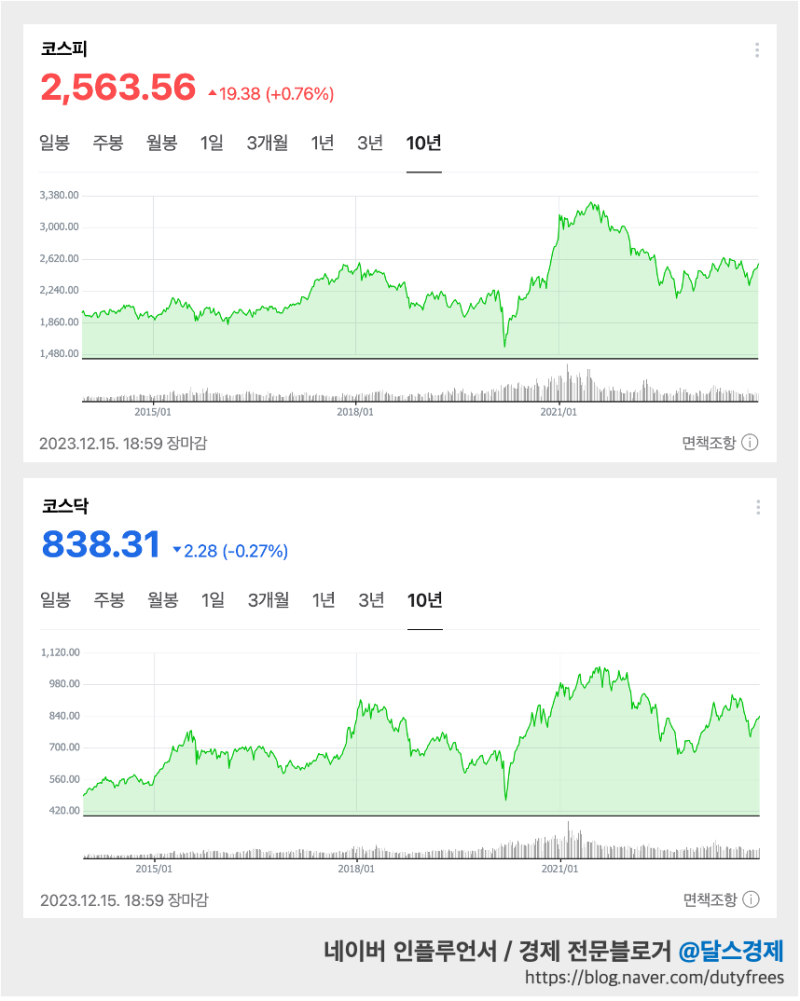Click the KOSPI volume bar chart area

[420, 384]
